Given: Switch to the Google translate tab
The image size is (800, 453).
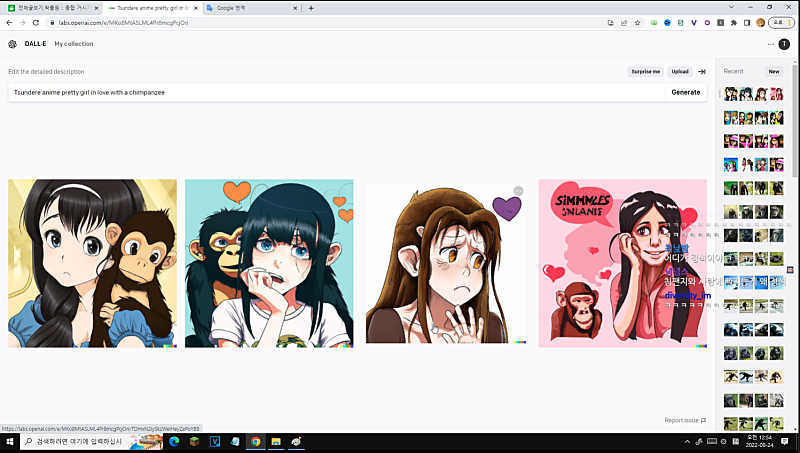Looking at the screenshot, I should click(x=250, y=8).
